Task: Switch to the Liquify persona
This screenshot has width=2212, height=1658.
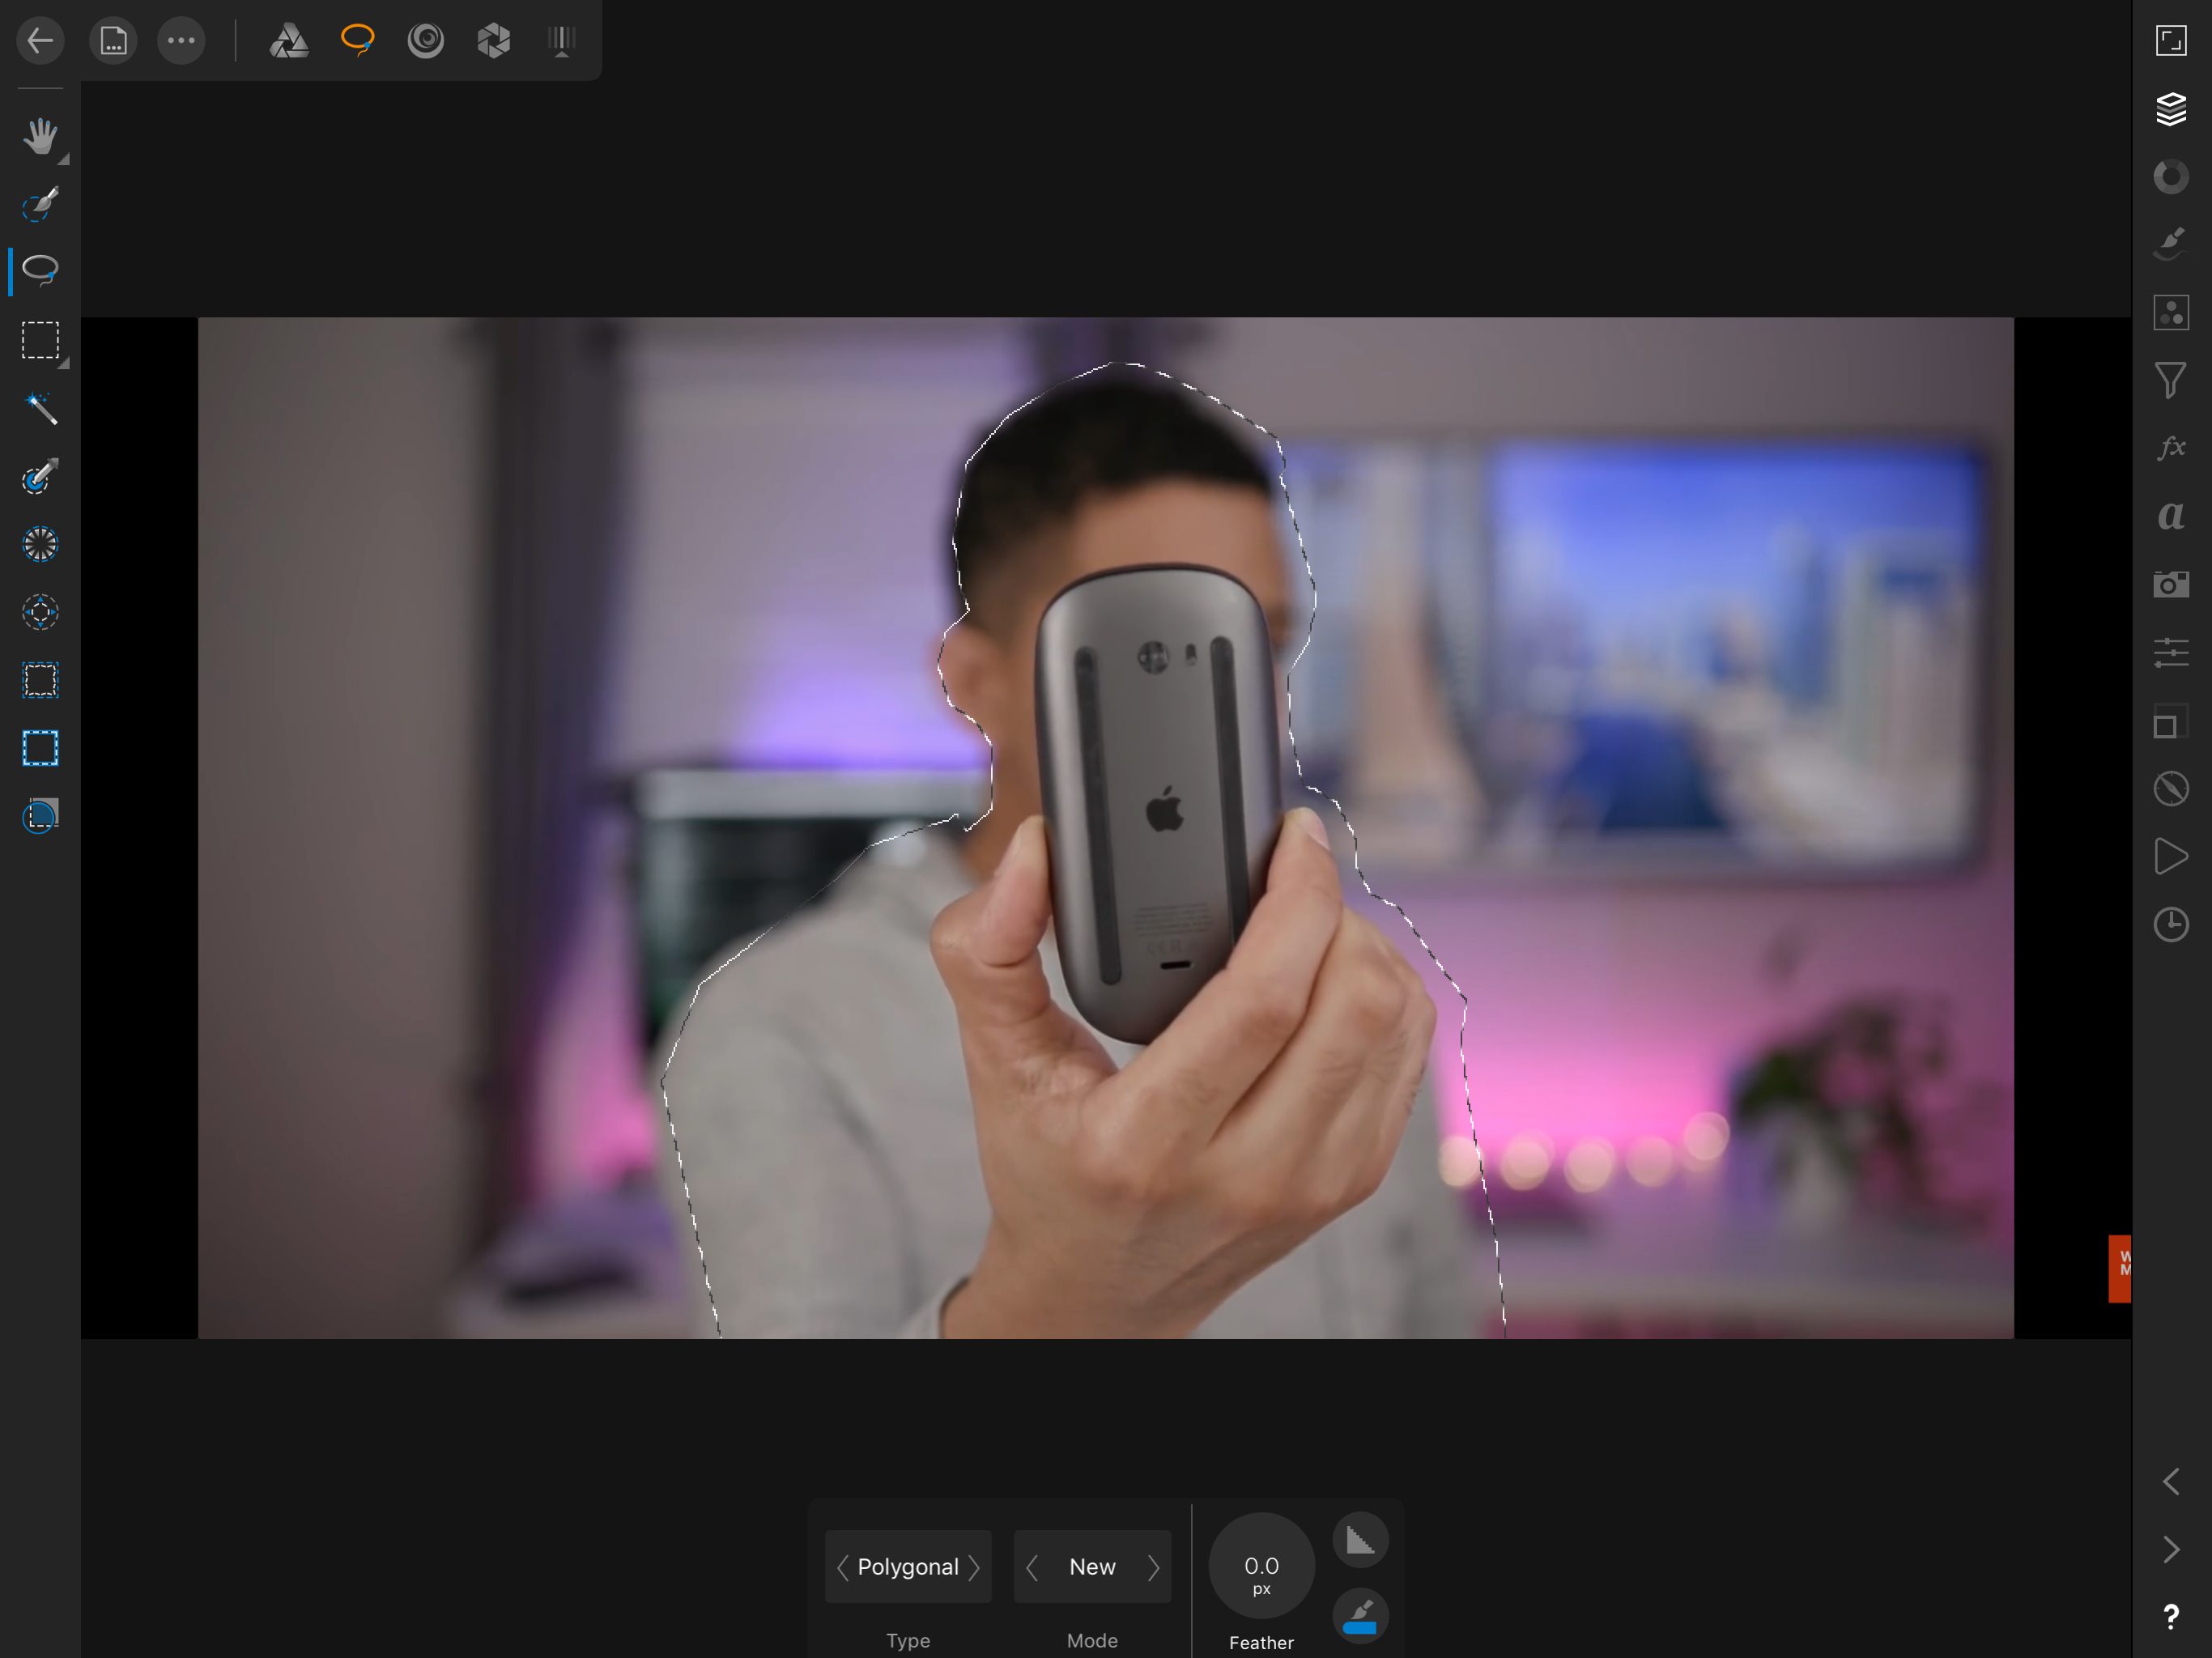Action: coord(426,41)
